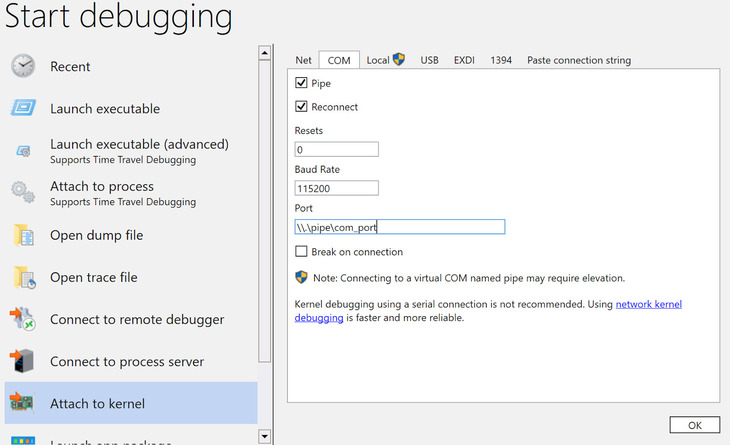Select the Attach to kernel option
The image size is (730, 445).
click(130, 404)
